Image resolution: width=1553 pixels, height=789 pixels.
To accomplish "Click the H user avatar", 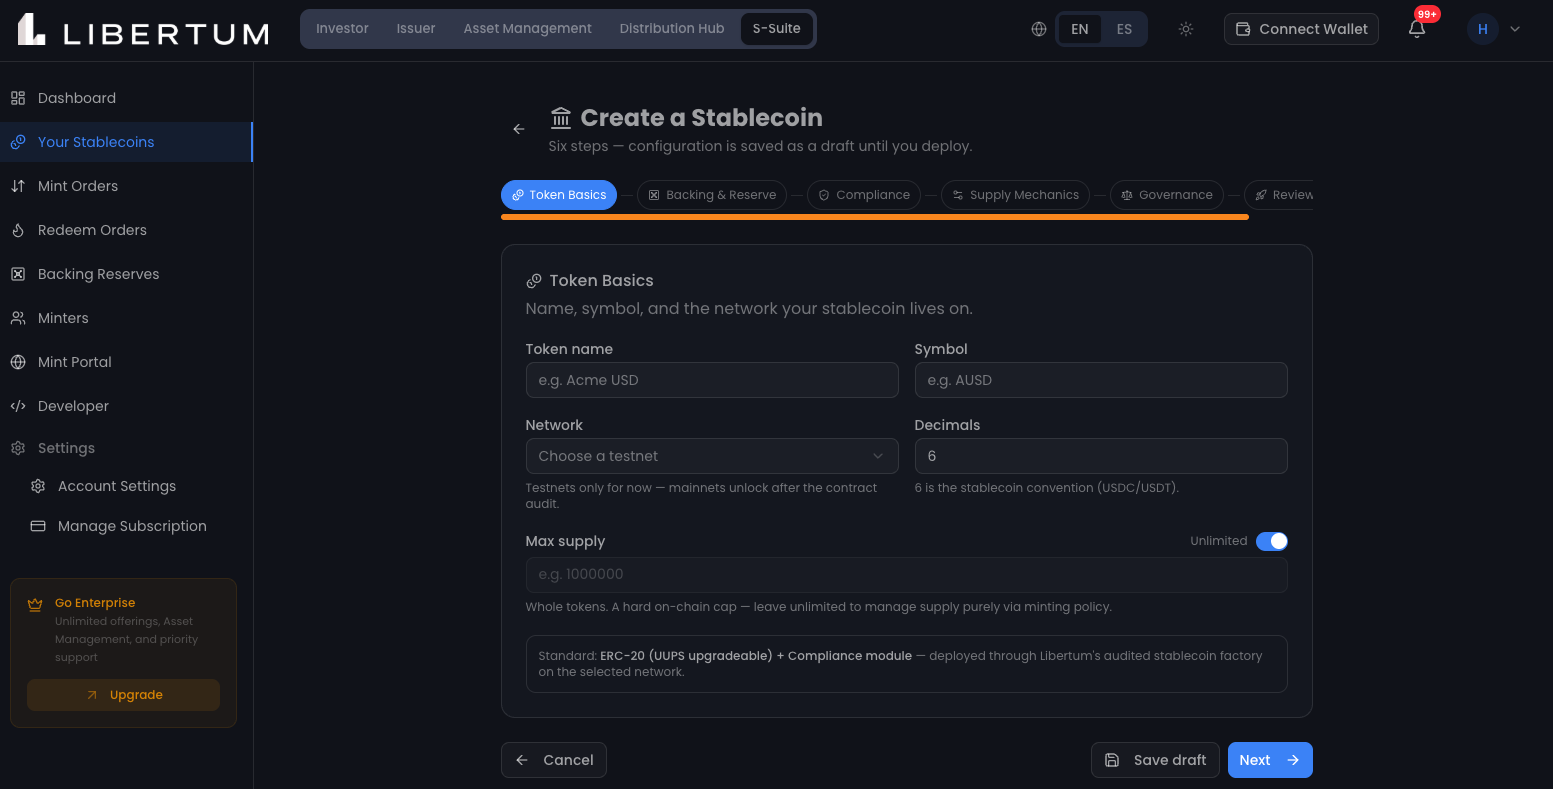I will coord(1483,29).
